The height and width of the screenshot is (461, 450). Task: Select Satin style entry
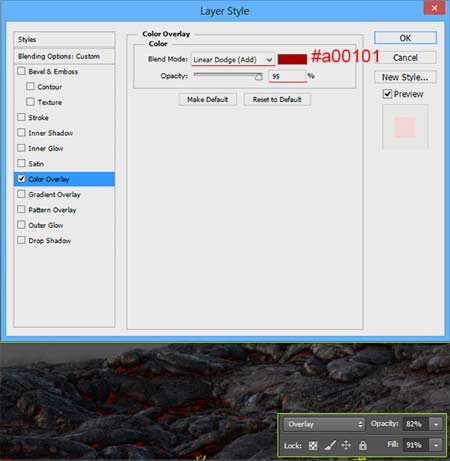point(36,163)
